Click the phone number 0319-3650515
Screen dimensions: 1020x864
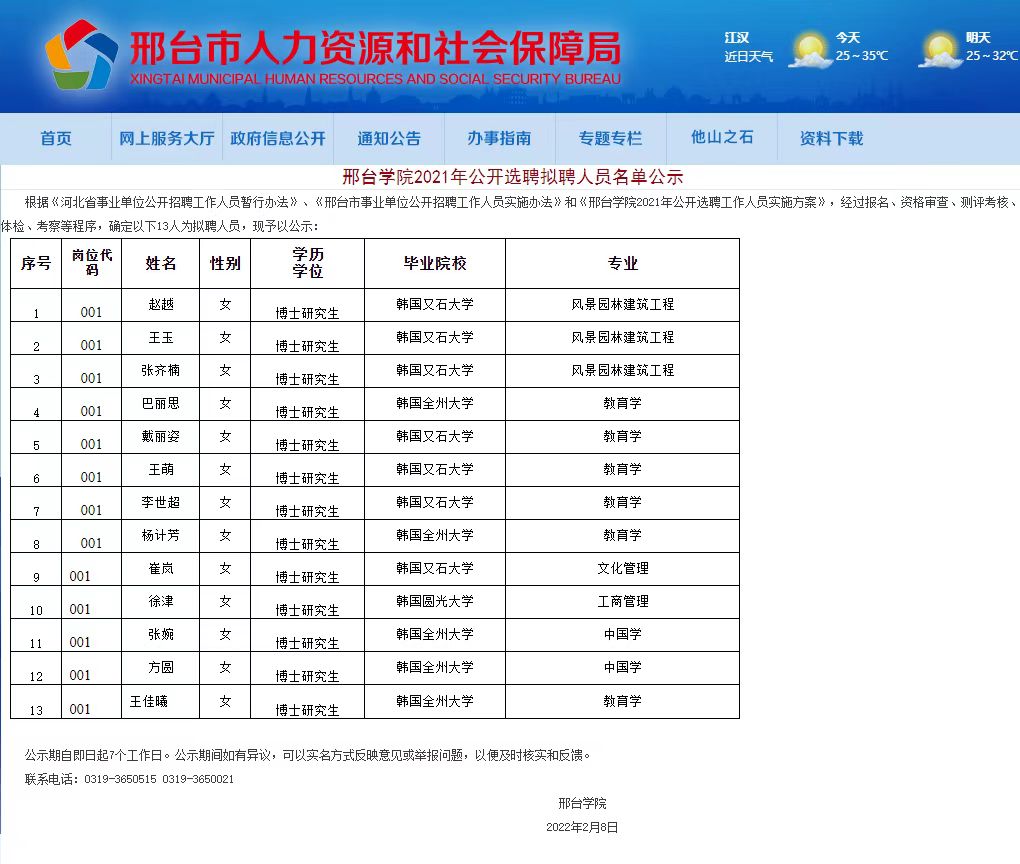pyautogui.click(x=118, y=781)
